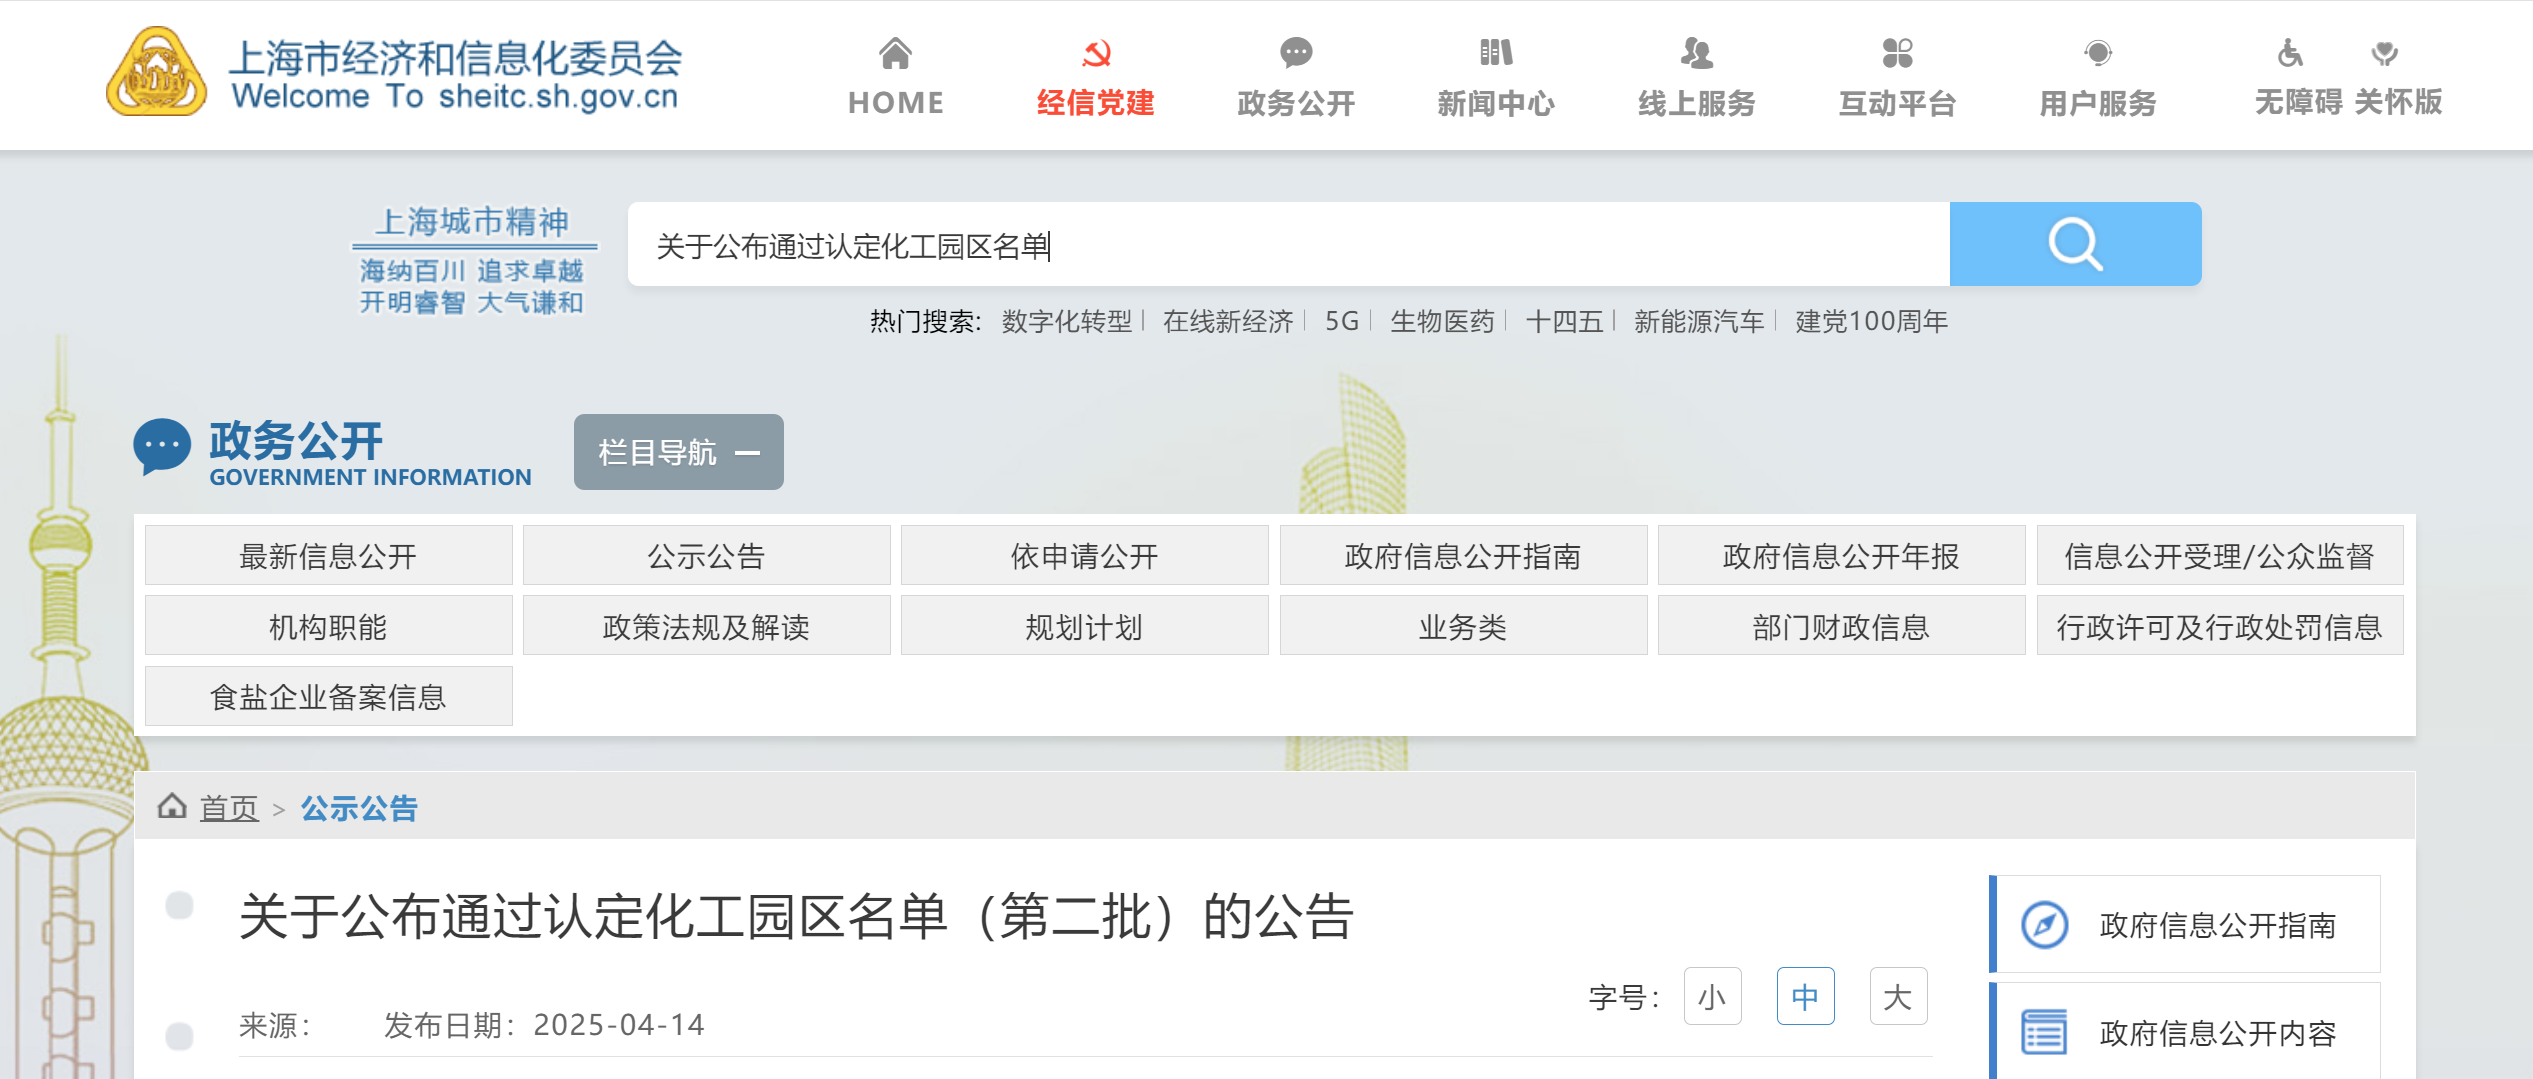The image size is (2533, 1079).
Task: Select the 大 font size option
Action: pos(1897,996)
